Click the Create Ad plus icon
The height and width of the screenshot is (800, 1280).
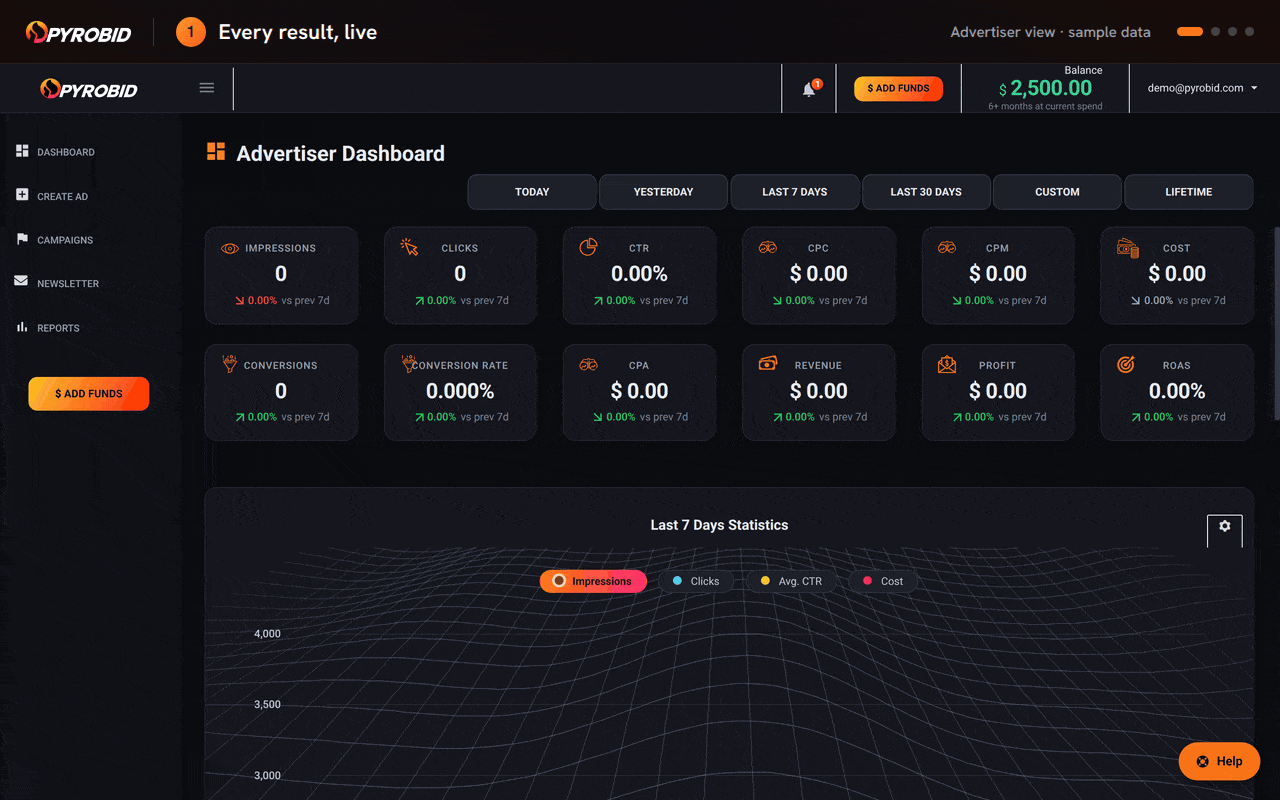(22, 195)
